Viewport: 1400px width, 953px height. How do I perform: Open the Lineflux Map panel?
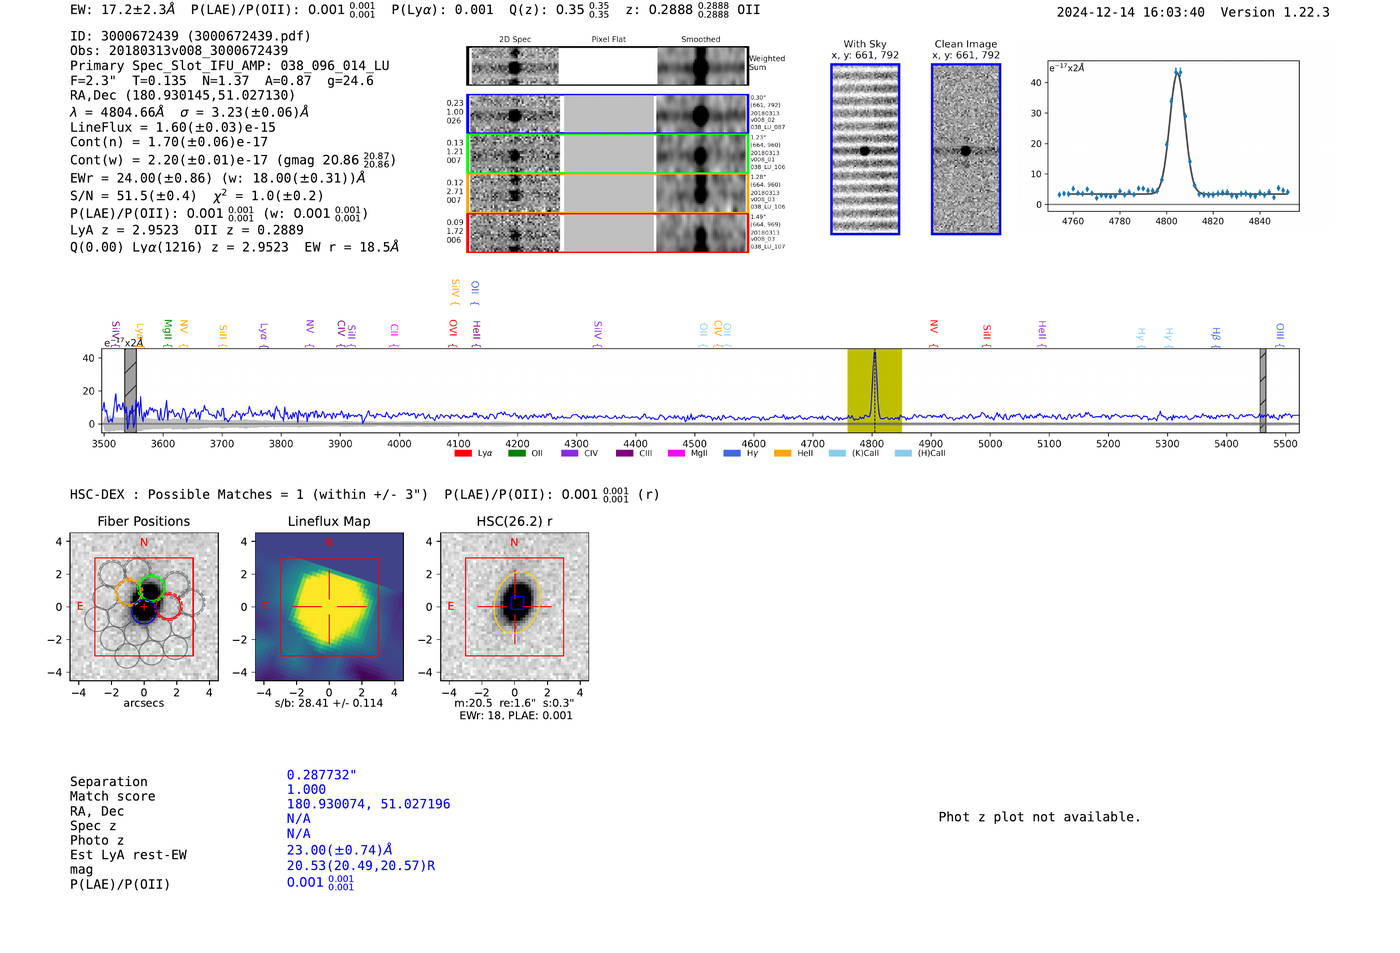coord(329,607)
